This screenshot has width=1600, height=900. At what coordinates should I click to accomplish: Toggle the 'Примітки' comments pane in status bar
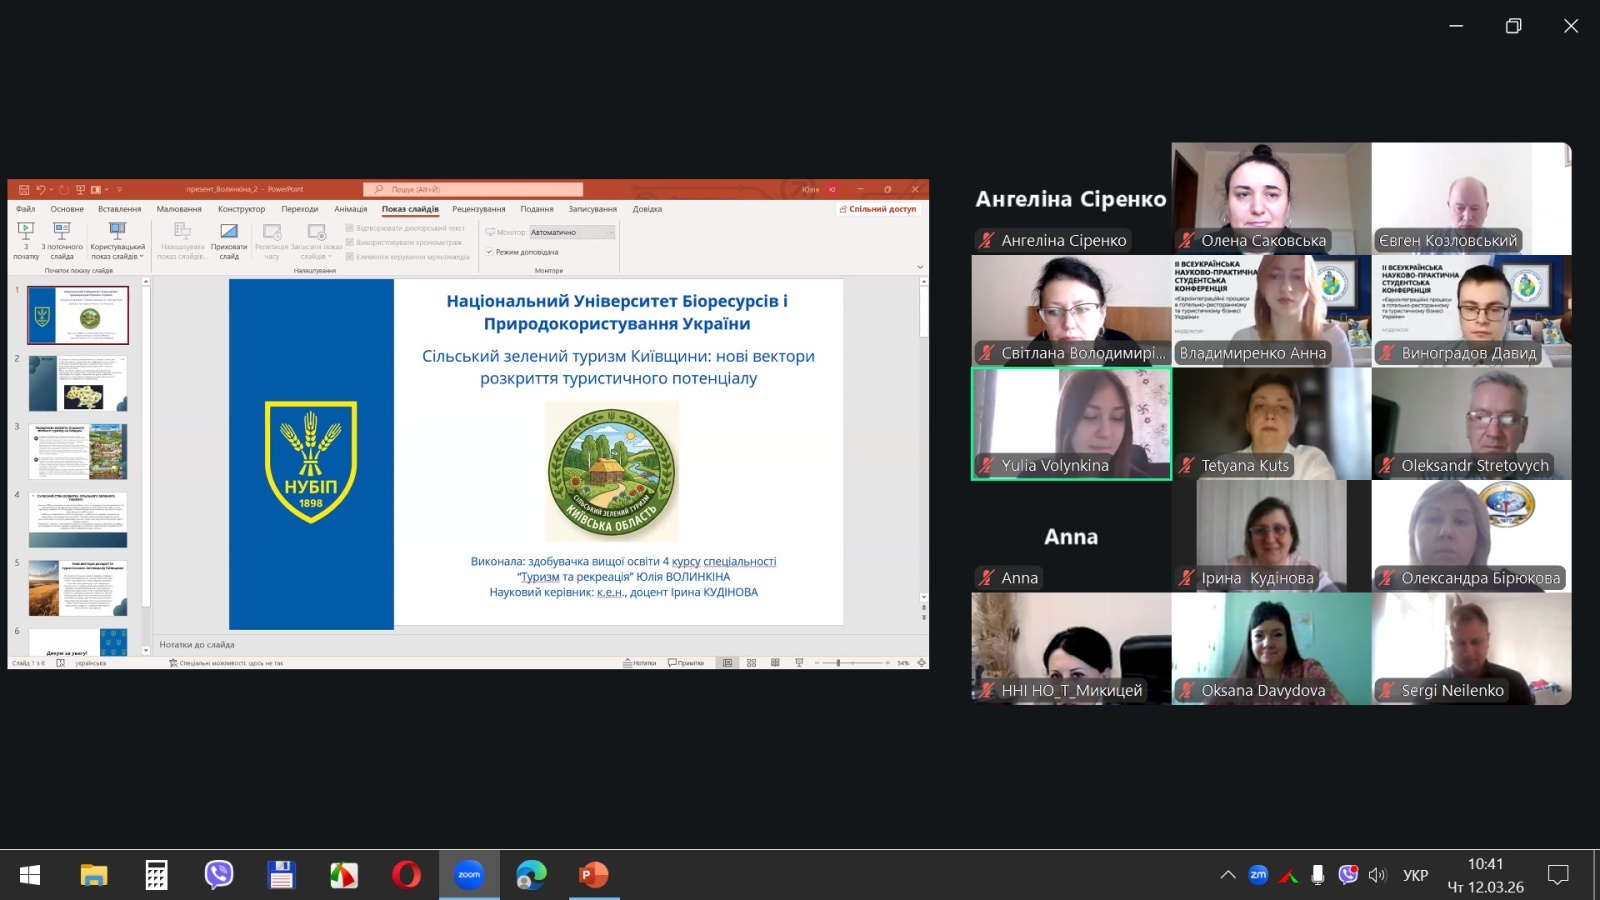(x=686, y=663)
